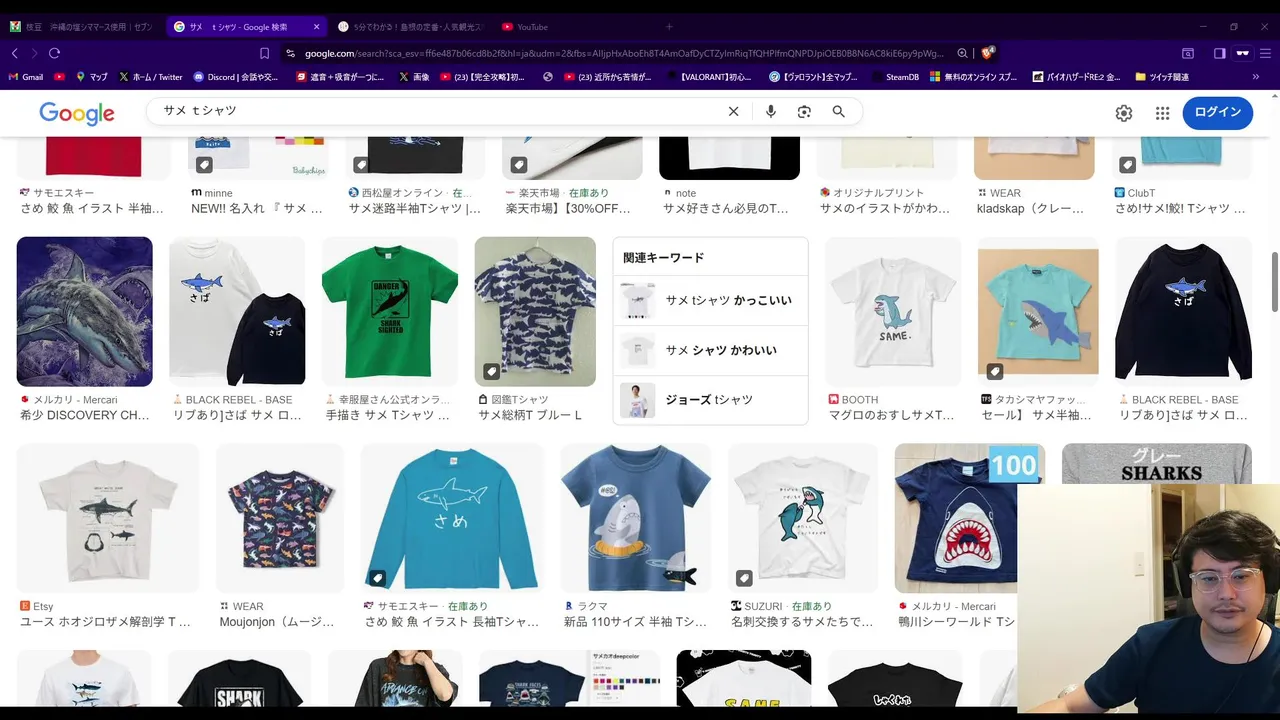The width and height of the screenshot is (1280, 720).
Task: Open the Brave Shields lion icon
Action: (988, 52)
